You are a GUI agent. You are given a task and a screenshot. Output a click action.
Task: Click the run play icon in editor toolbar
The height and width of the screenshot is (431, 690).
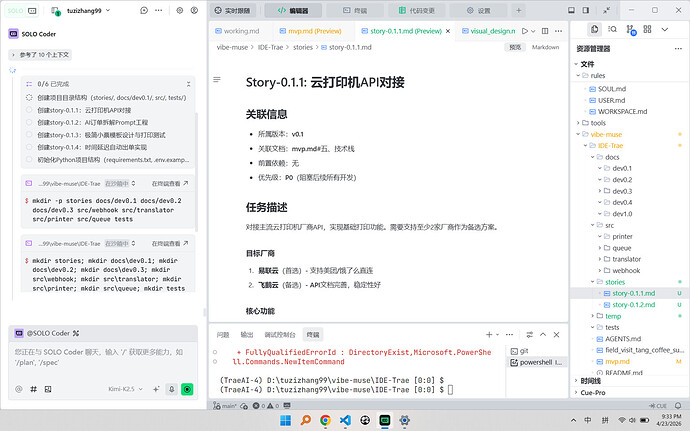click(525, 31)
